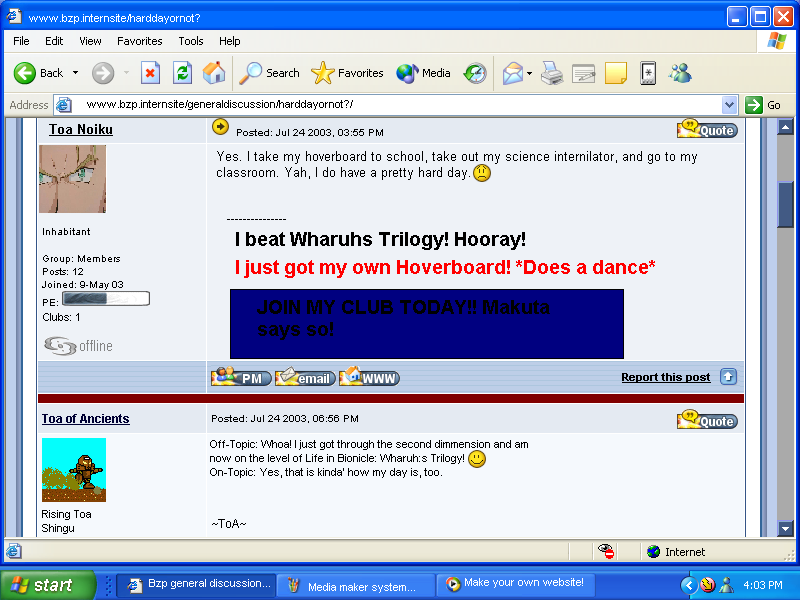This screenshot has height=600, width=800.
Task: Click the I just got my own Hoverboard text
Action: tap(445, 267)
